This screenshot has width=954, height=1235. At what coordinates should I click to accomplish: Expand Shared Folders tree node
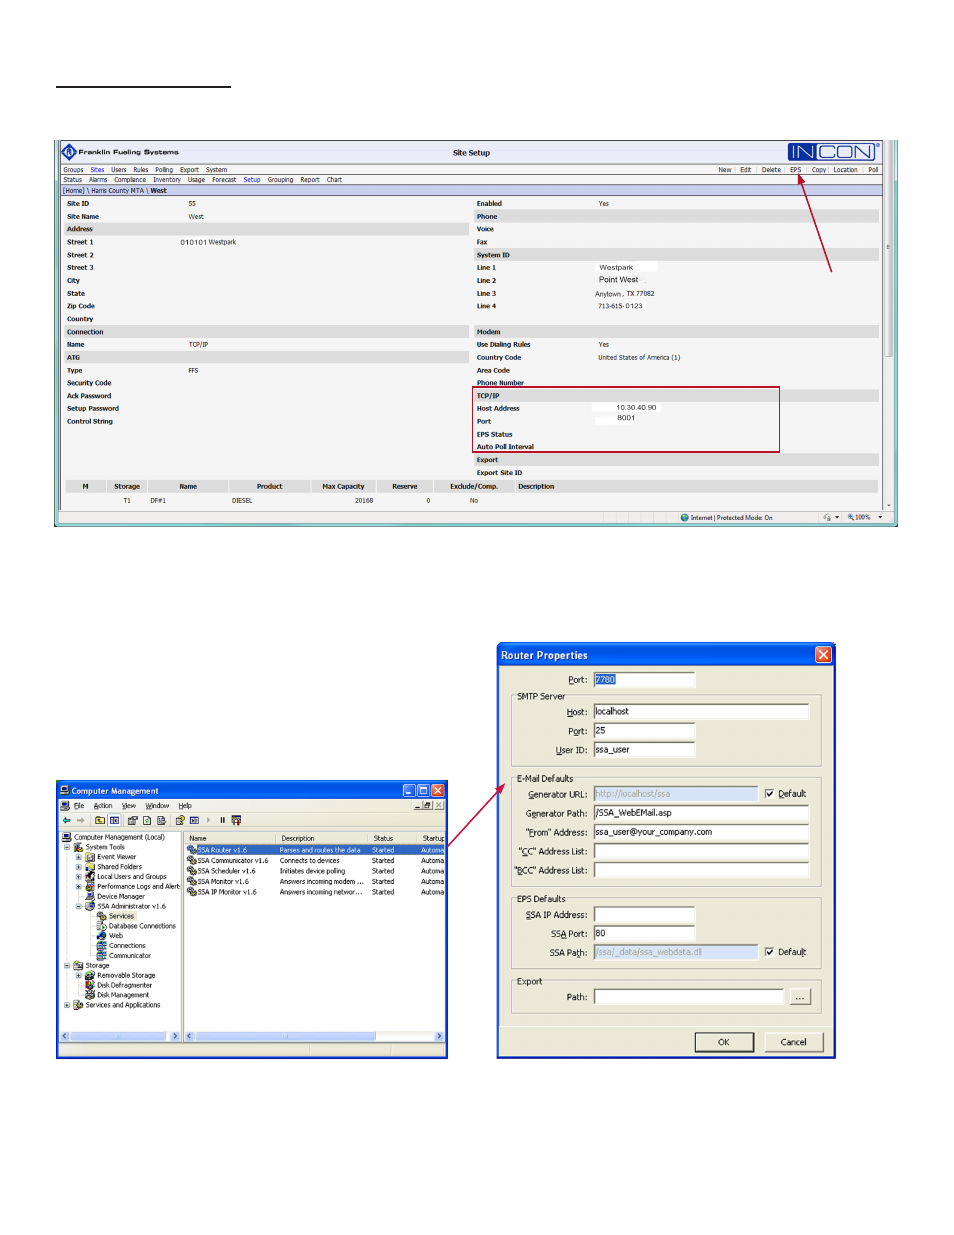79,867
